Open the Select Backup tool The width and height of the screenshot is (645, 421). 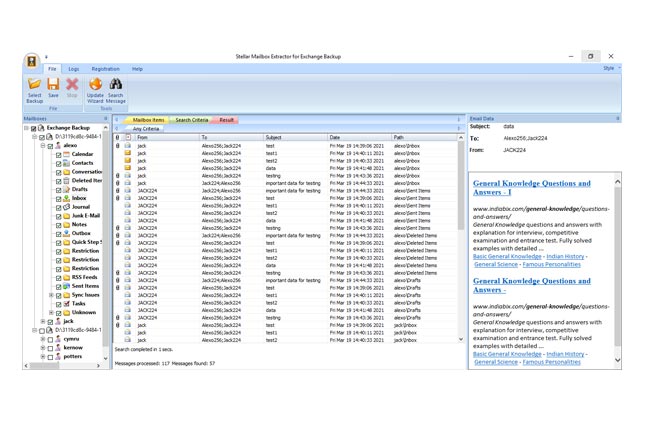point(35,90)
